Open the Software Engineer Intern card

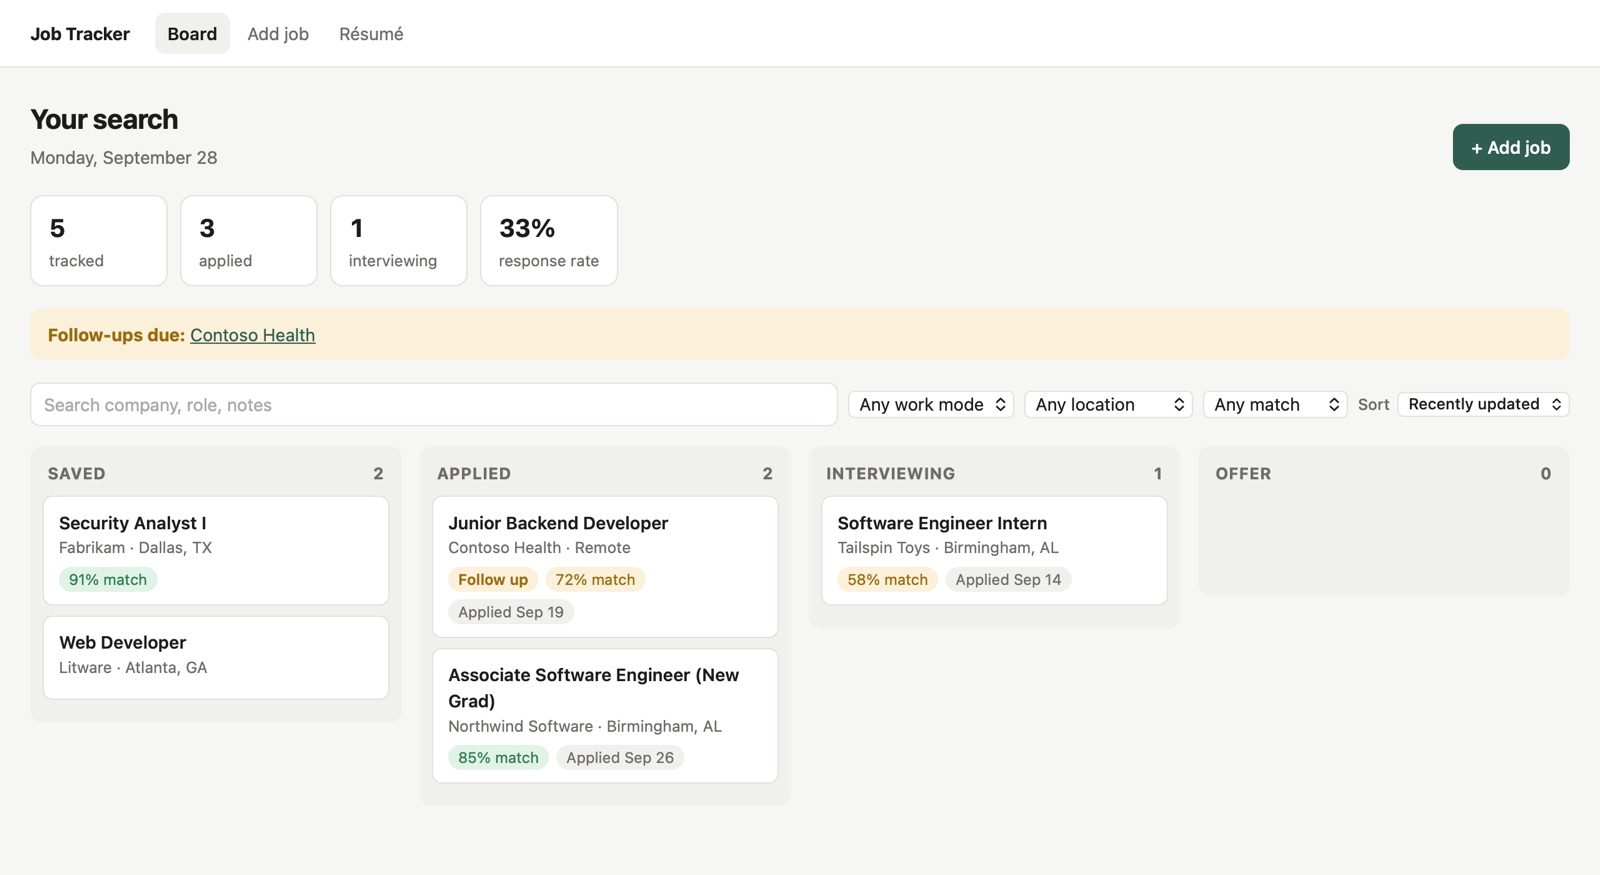[994, 550]
